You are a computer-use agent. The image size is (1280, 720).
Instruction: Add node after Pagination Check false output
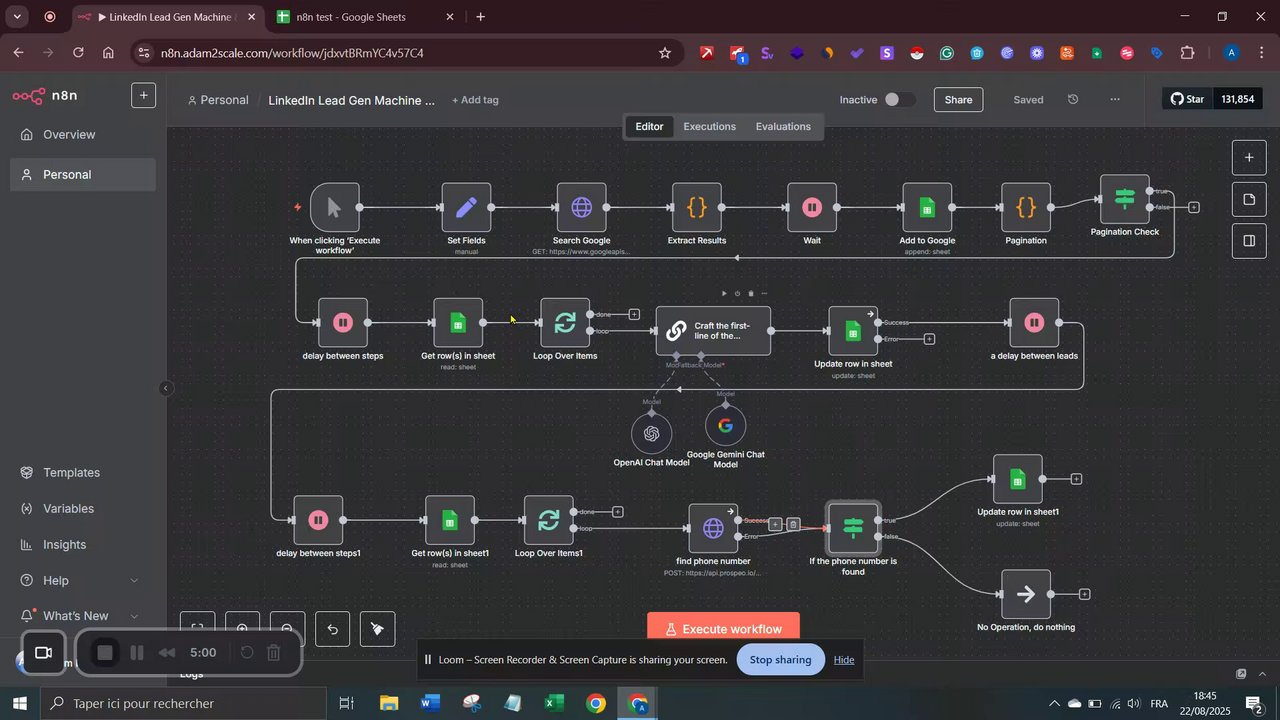(1194, 207)
